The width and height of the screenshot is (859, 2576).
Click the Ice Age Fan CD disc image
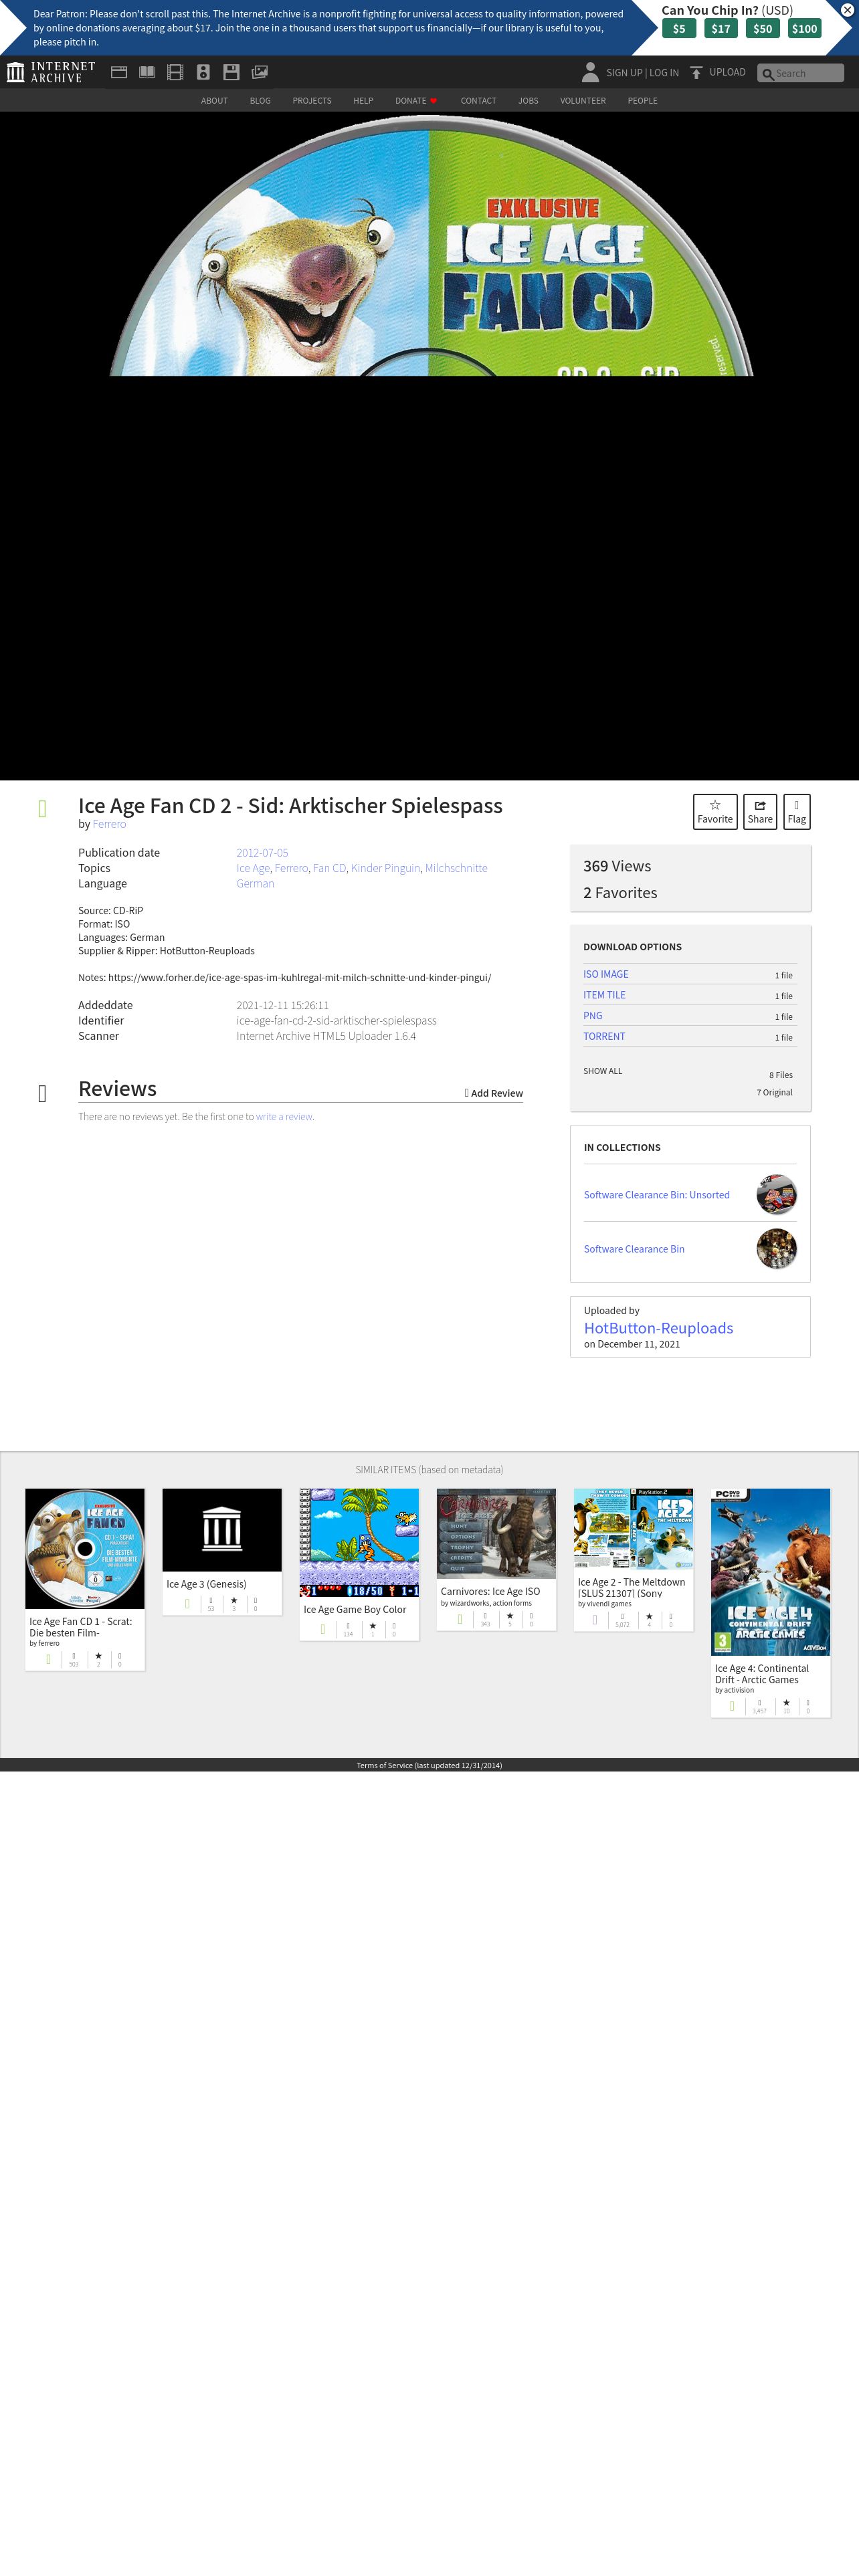point(431,246)
